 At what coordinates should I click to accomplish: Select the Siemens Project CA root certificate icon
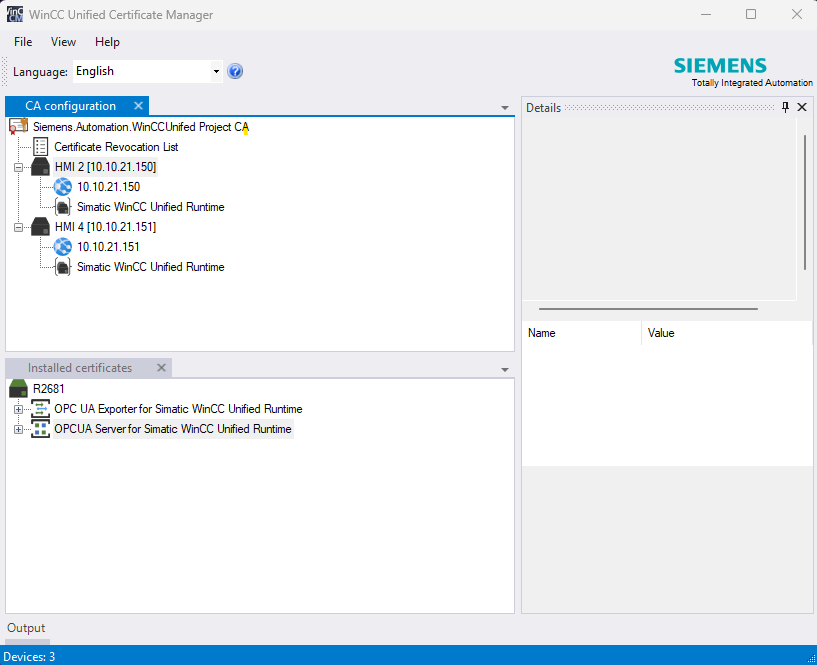[x=18, y=127]
